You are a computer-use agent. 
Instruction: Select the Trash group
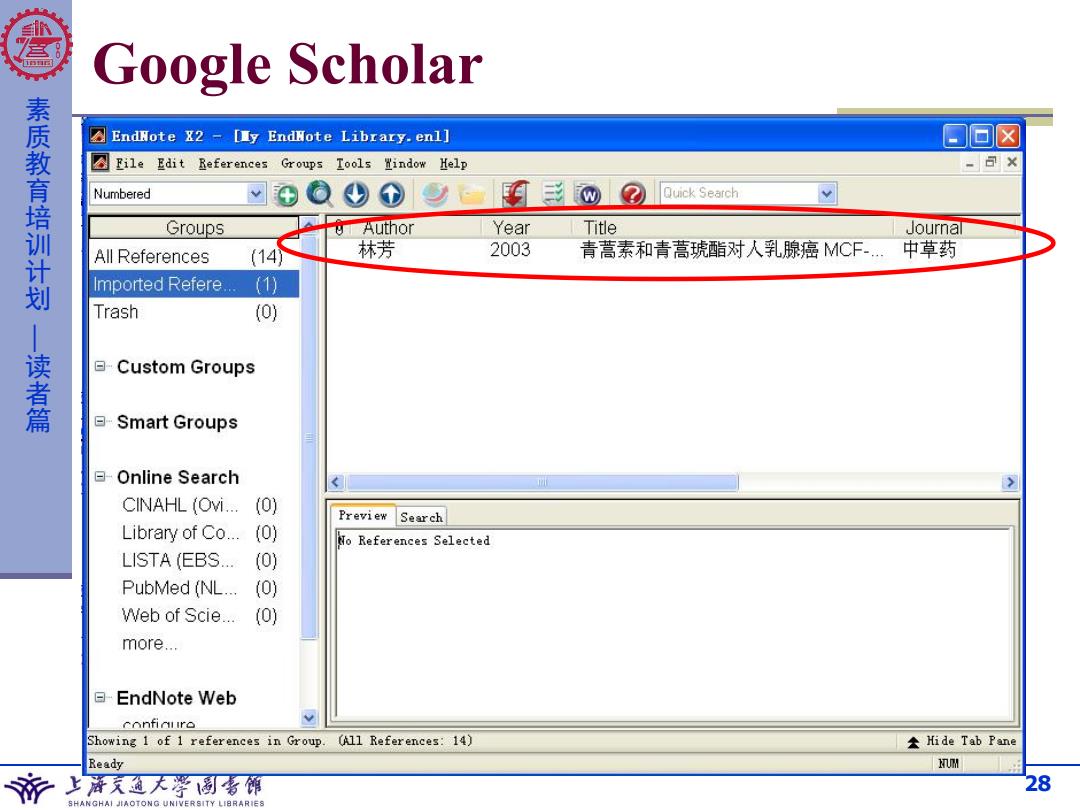coord(194,311)
